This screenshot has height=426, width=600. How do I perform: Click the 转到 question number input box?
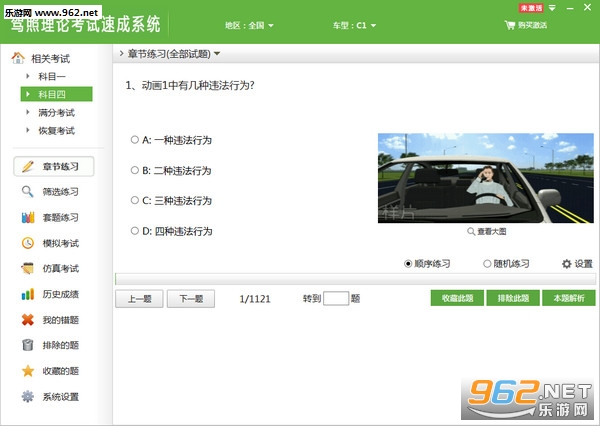click(x=336, y=299)
